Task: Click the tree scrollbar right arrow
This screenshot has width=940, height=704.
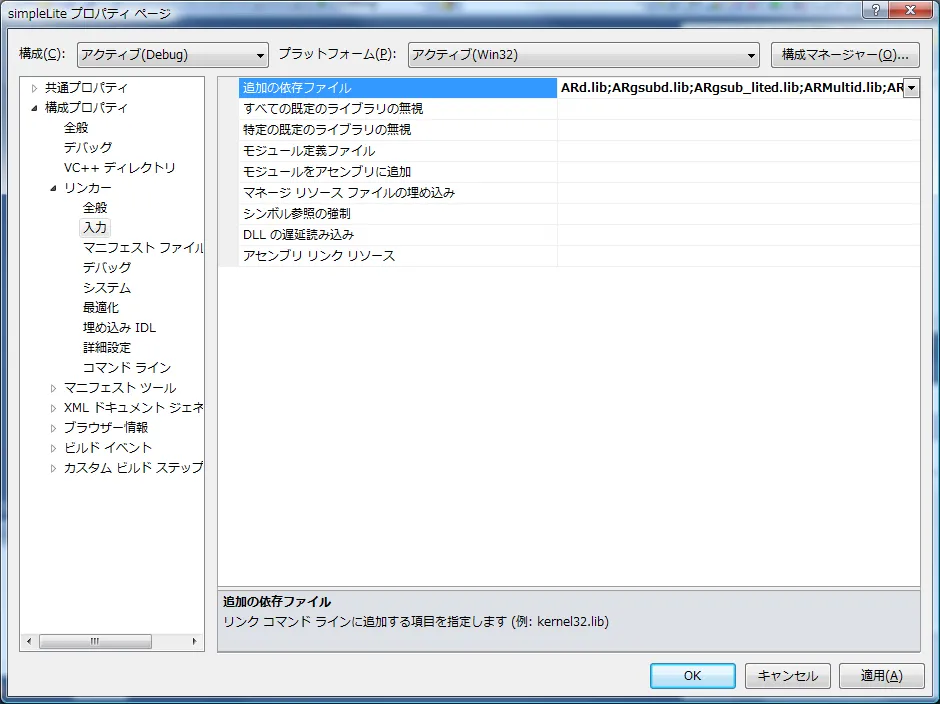Action: tap(194, 641)
